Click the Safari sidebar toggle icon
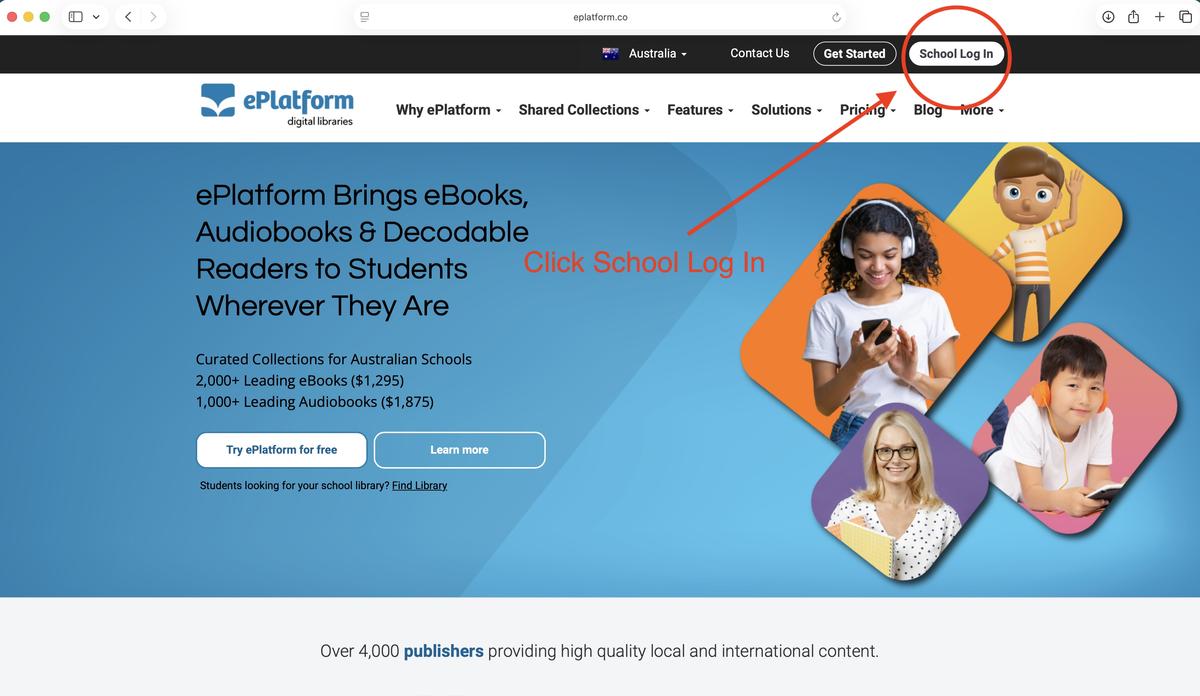This screenshot has width=1200, height=696. pos(76,17)
